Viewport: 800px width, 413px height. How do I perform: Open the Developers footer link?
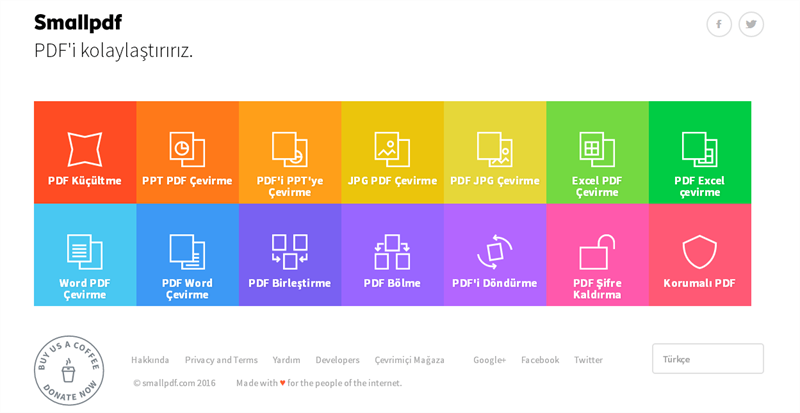click(337, 360)
